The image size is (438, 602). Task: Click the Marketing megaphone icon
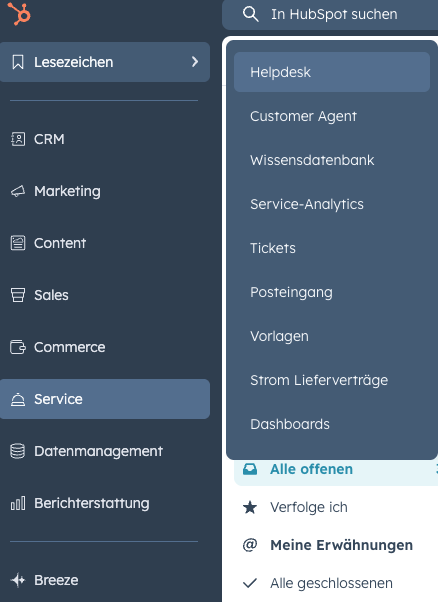(x=18, y=191)
